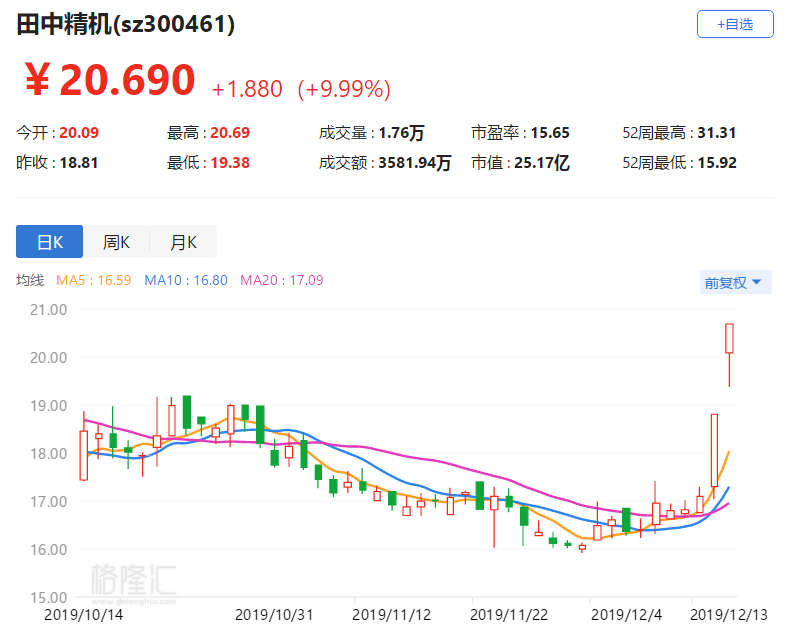Click the 最高 value 20.69
Image resolution: width=800 pixels, height=628 pixels.
230,133
